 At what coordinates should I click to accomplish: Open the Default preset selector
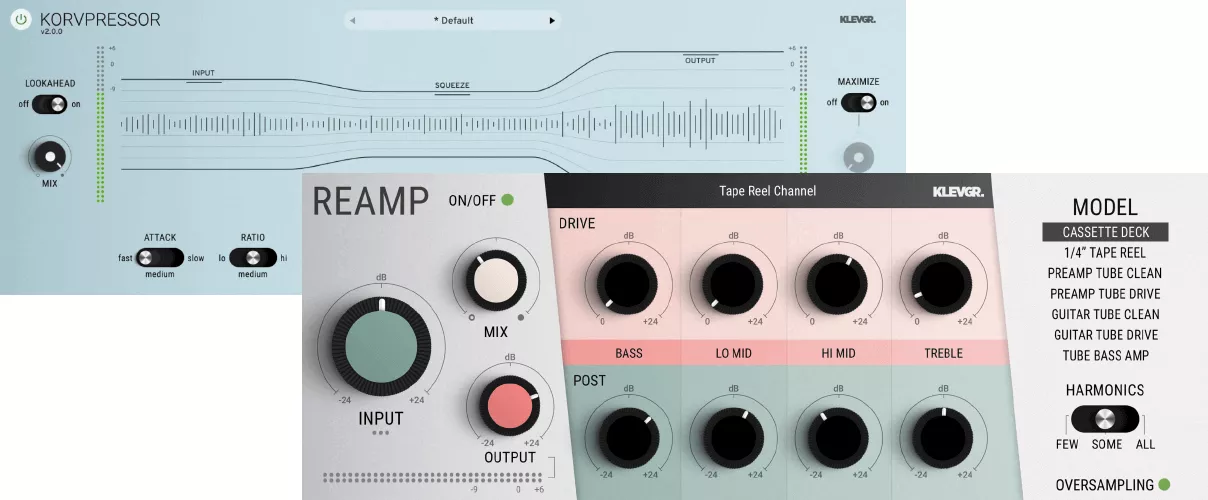[452, 20]
